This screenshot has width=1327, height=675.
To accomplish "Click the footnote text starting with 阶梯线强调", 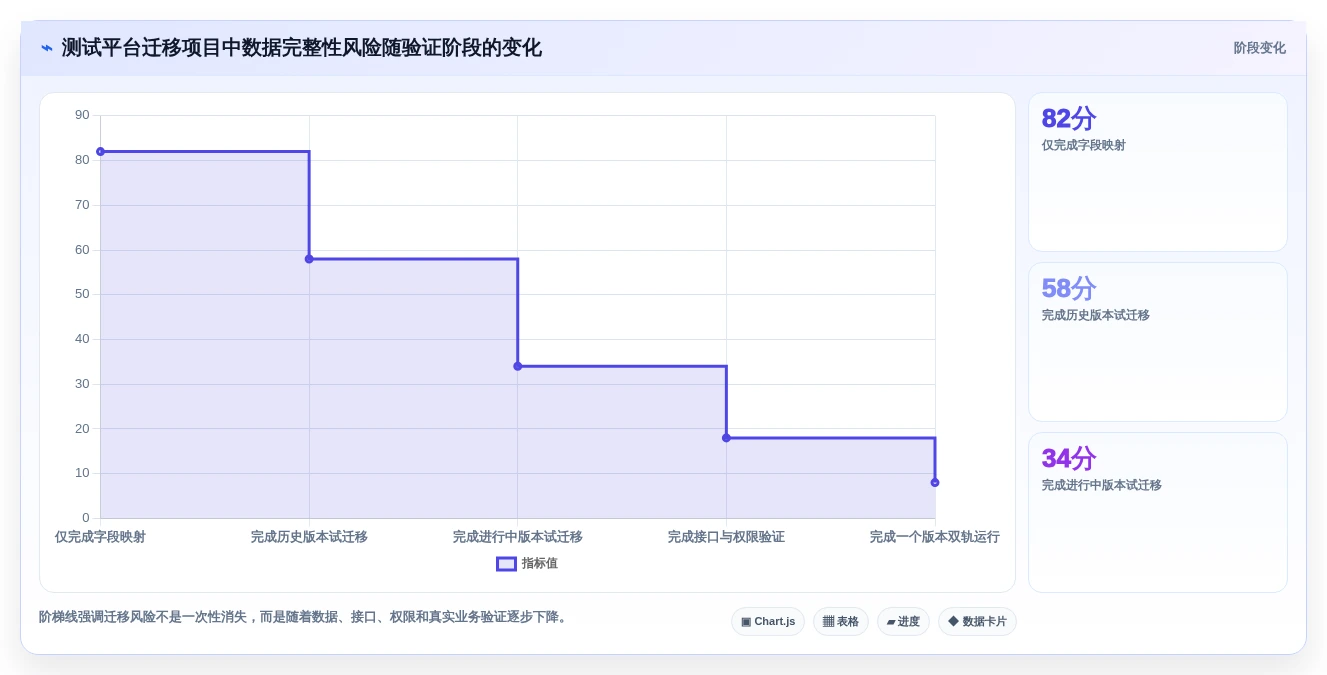I will pos(305,617).
